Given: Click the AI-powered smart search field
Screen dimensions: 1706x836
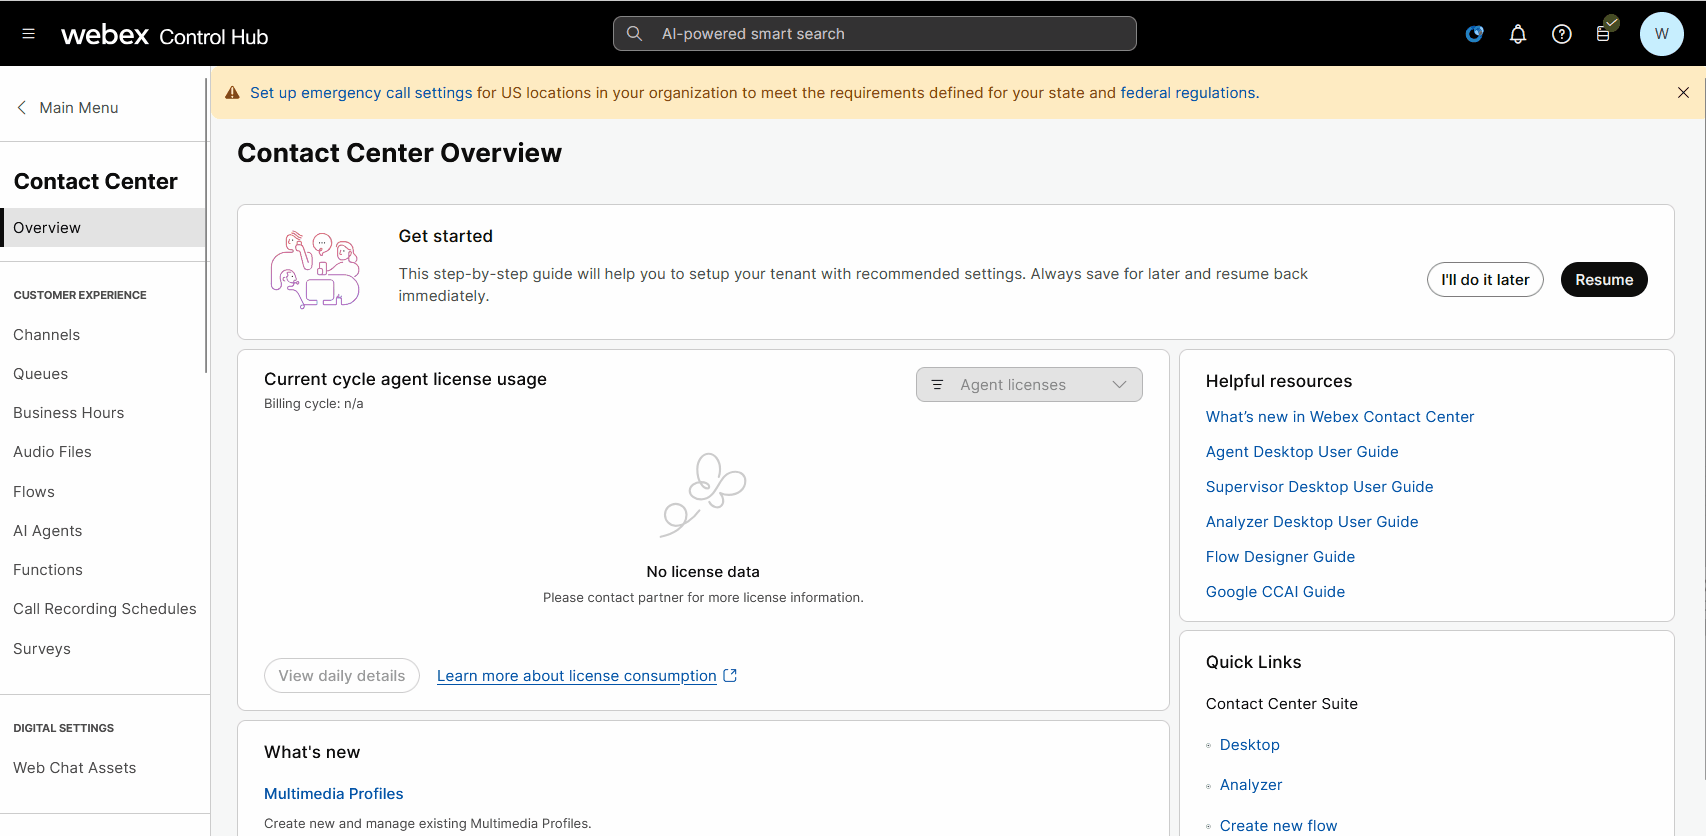Looking at the screenshot, I should tap(874, 34).
